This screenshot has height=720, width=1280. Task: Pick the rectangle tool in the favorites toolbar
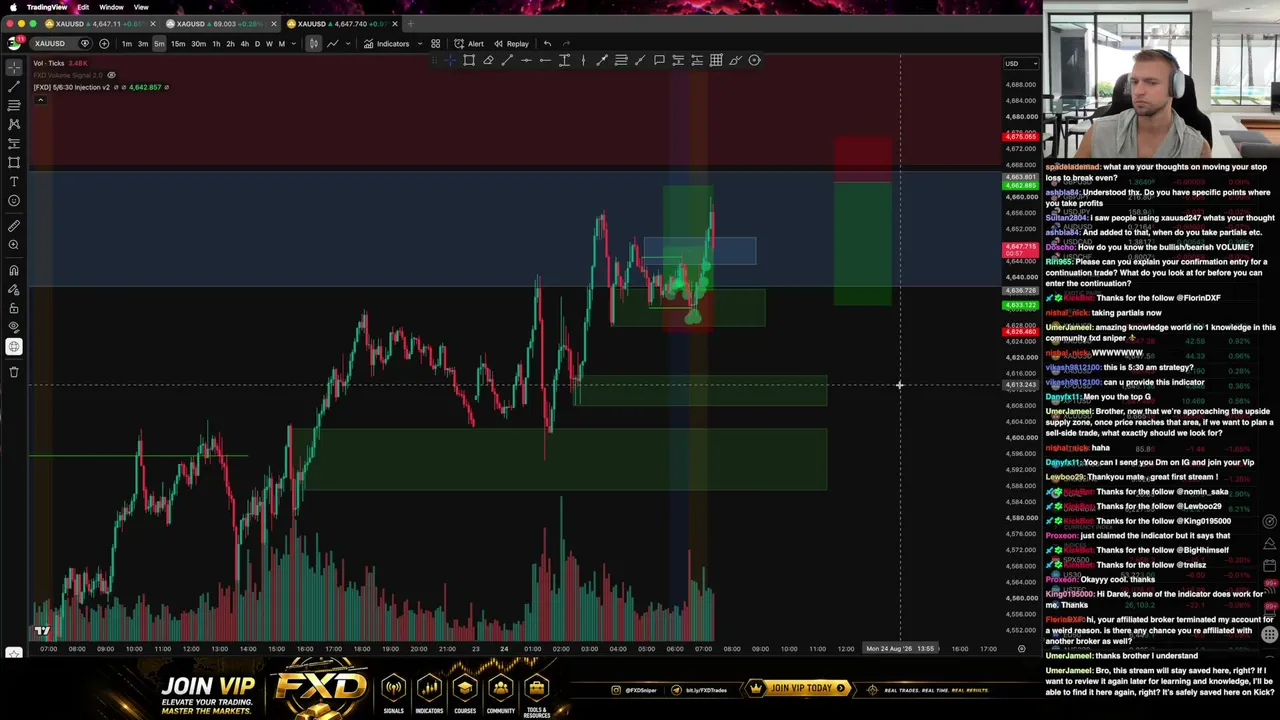tap(469, 60)
